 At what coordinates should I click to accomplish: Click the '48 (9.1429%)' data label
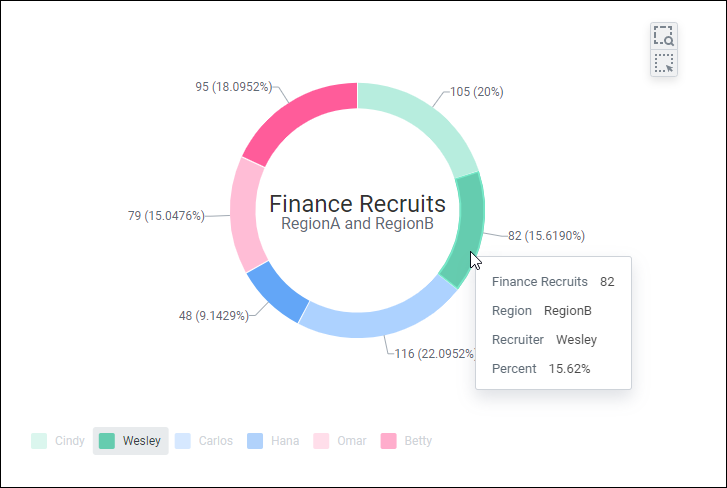coord(214,316)
